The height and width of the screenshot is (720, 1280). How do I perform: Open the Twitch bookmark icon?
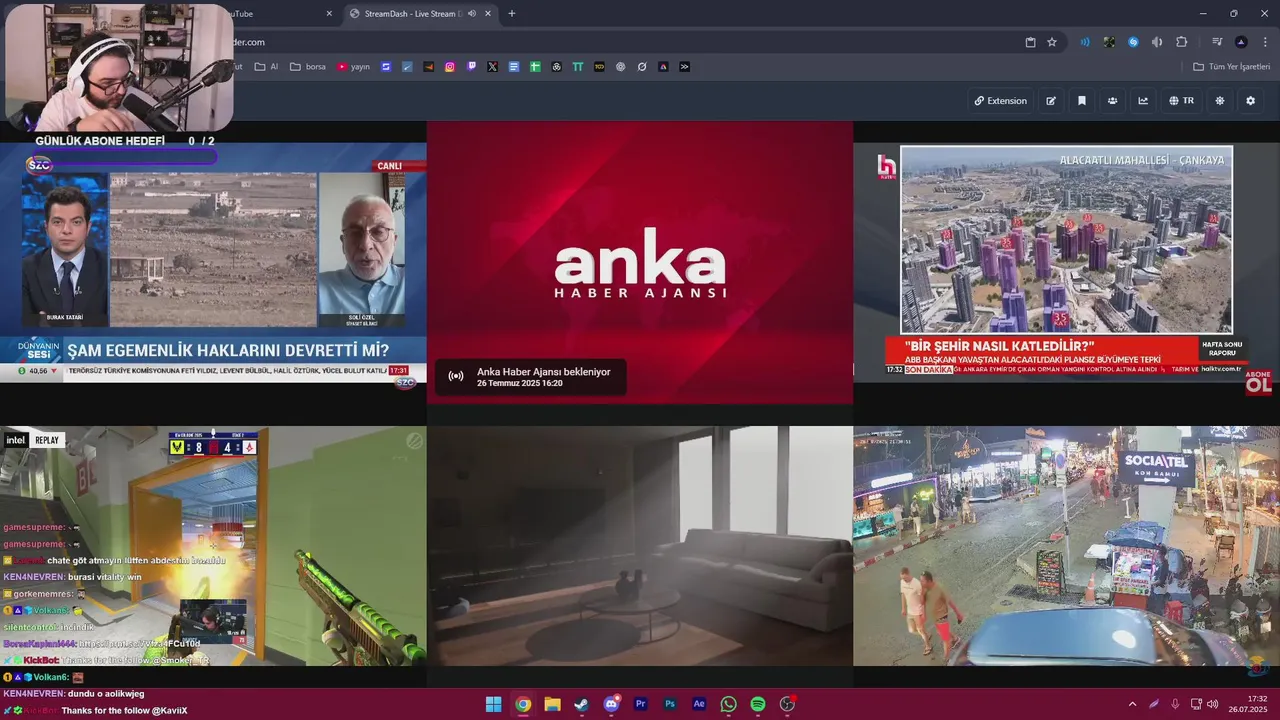click(x=472, y=67)
